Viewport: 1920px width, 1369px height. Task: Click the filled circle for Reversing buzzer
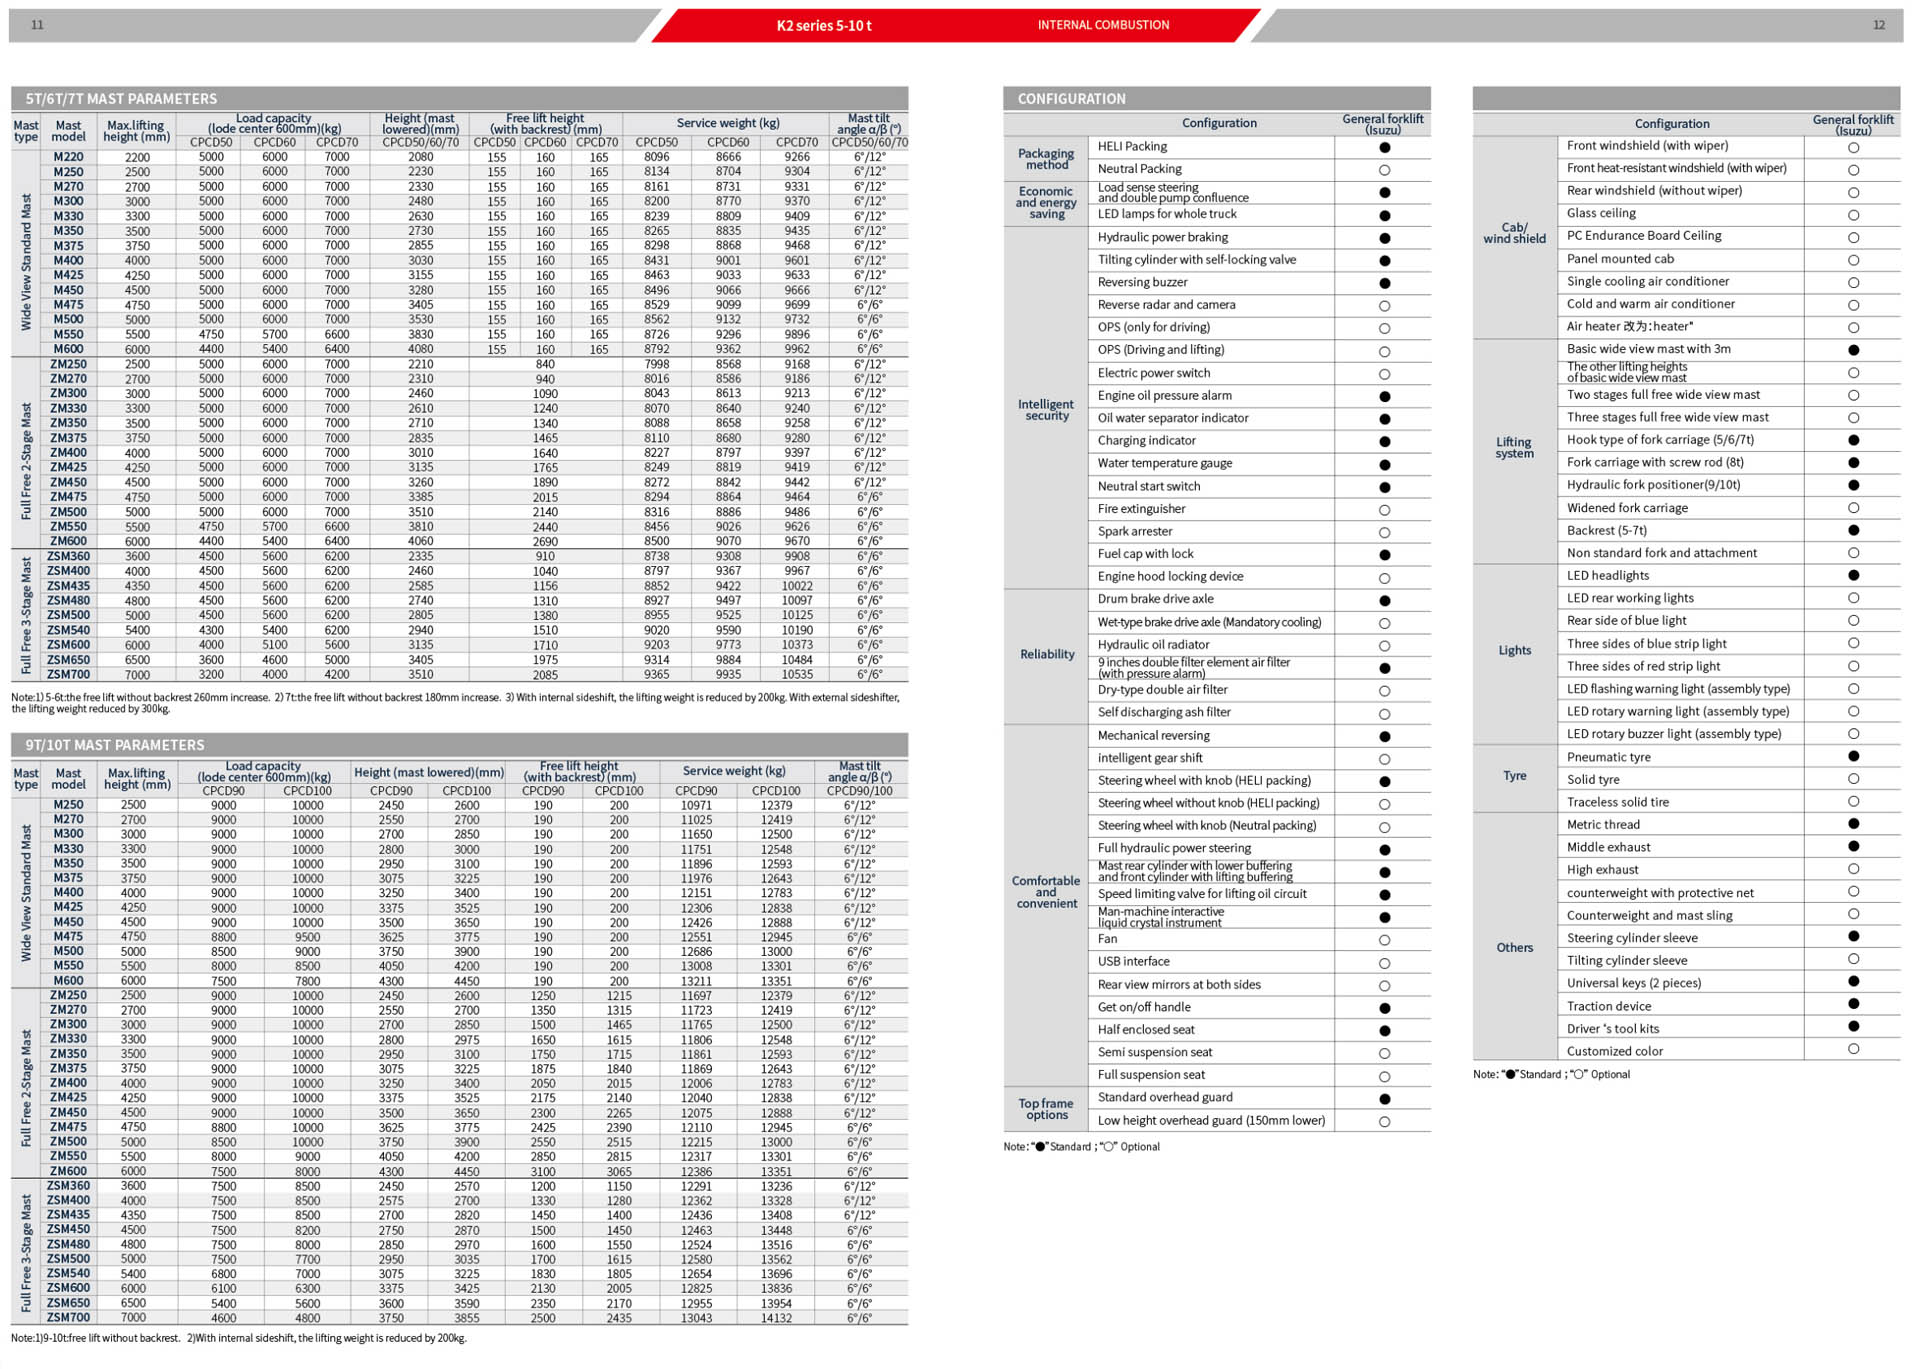coord(1384,283)
